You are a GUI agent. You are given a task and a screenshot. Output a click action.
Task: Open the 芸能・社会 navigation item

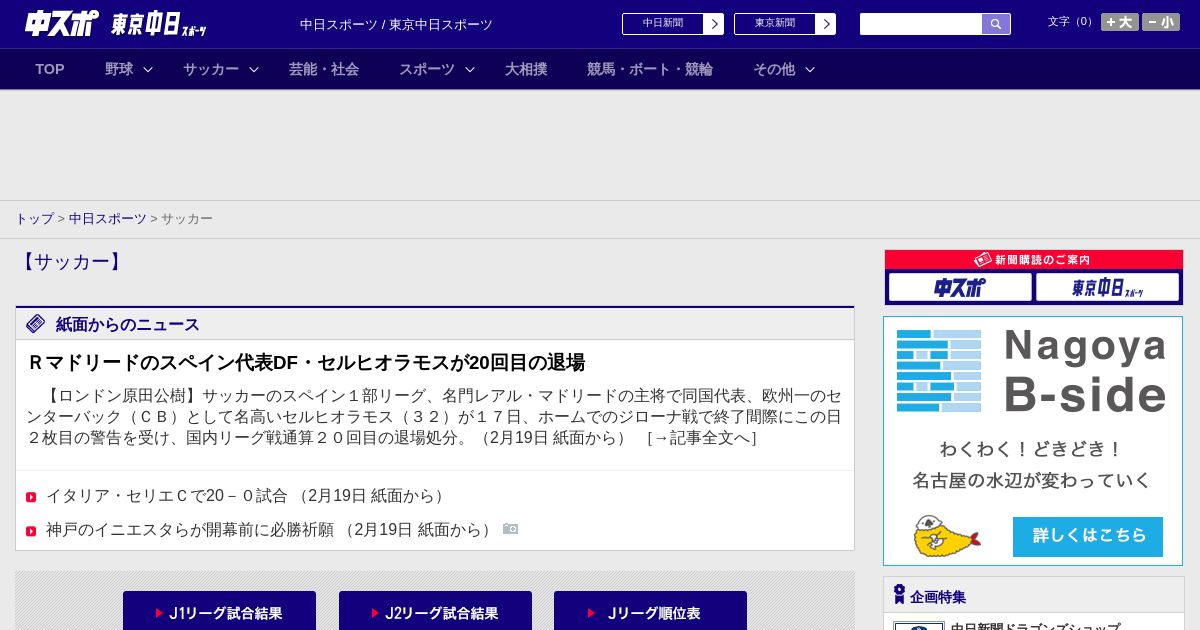pyautogui.click(x=324, y=69)
